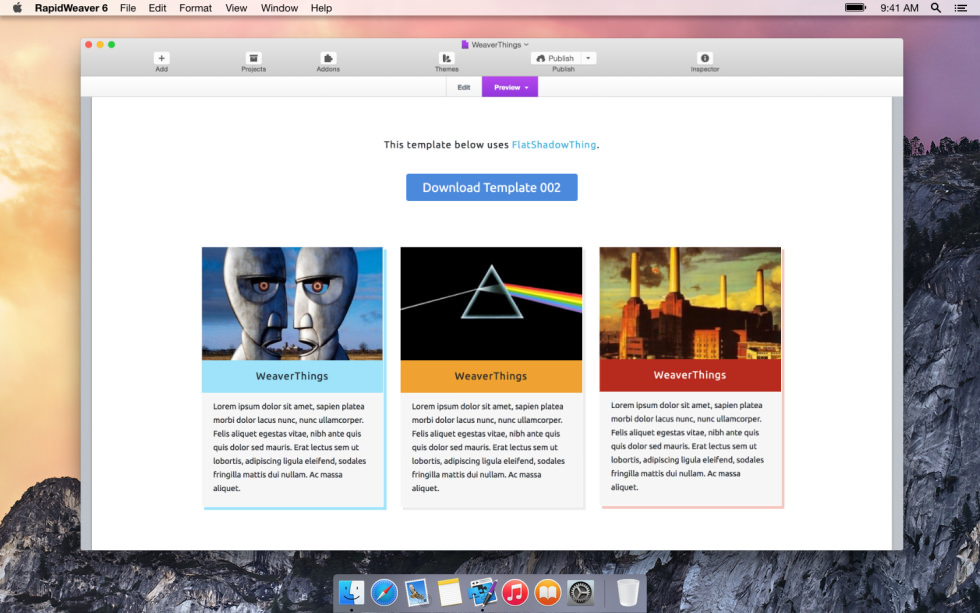The height and width of the screenshot is (613, 980).
Task: Open the Window menu
Action: click(279, 8)
